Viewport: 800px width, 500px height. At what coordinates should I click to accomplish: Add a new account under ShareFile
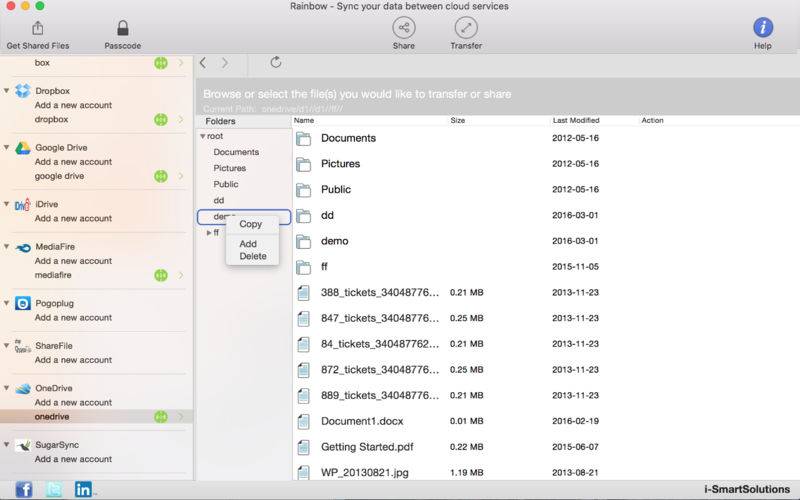(x=73, y=360)
